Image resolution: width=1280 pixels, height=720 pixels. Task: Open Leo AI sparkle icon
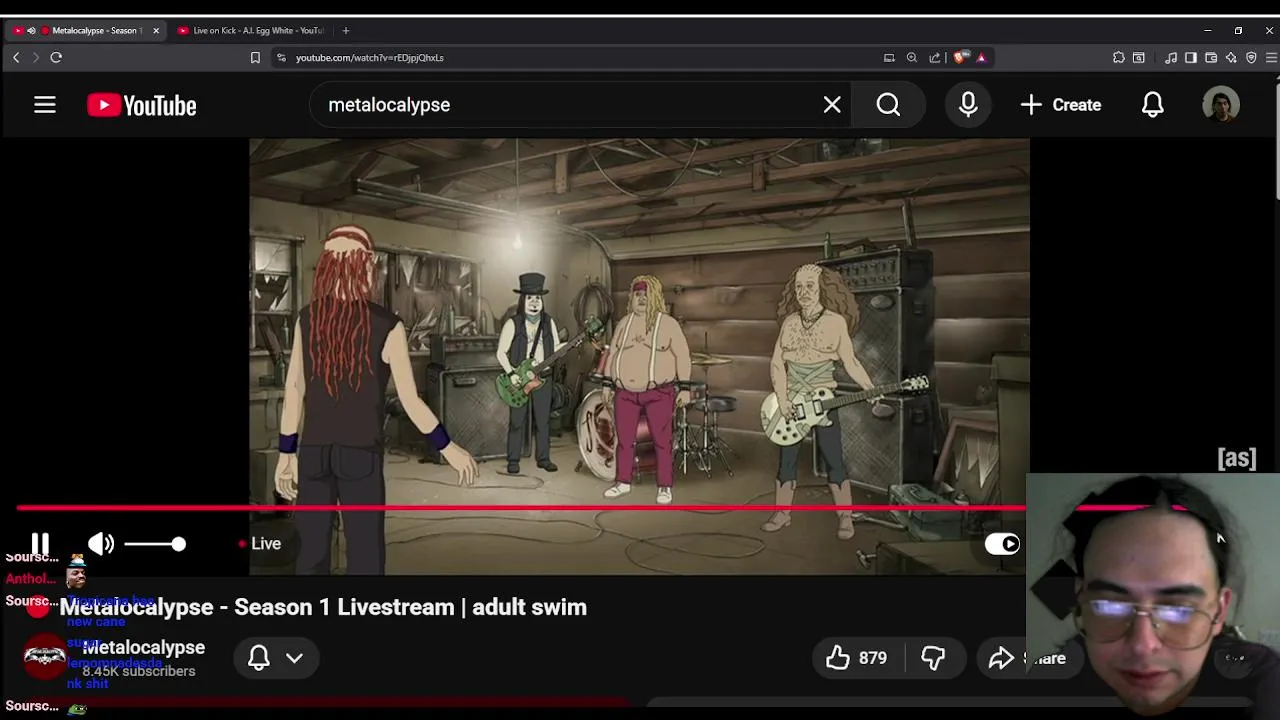point(1231,58)
